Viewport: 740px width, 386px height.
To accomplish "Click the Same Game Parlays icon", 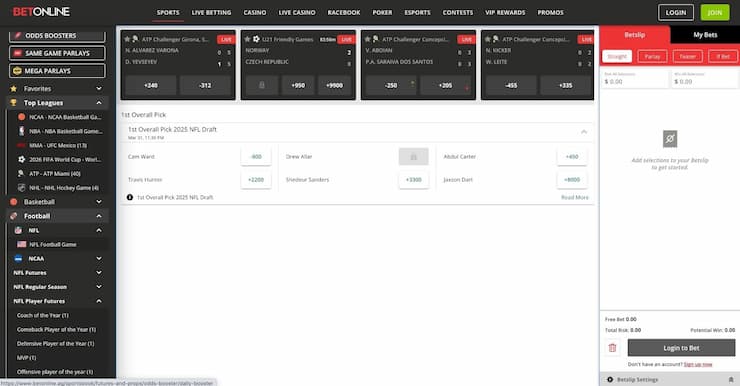I will [17, 53].
